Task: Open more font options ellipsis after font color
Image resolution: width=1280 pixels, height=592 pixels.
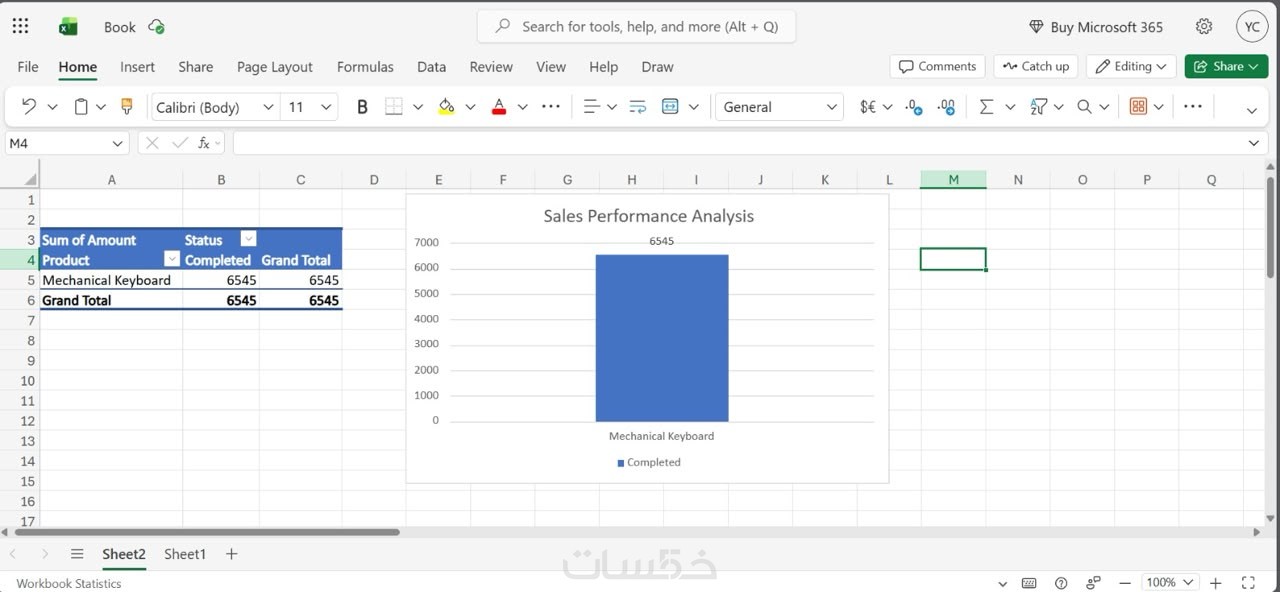Action: tap(551, 106)
